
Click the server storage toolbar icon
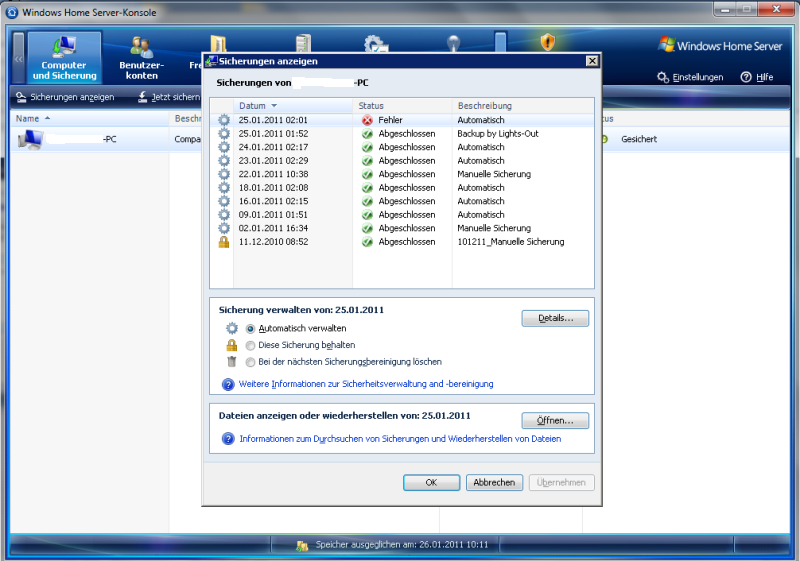(x=303, y=43)
